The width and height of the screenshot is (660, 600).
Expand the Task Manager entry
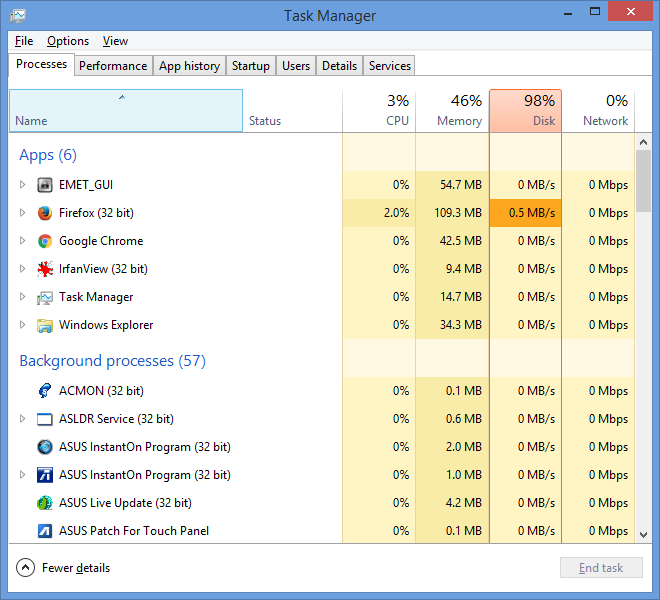pos(23,297)
